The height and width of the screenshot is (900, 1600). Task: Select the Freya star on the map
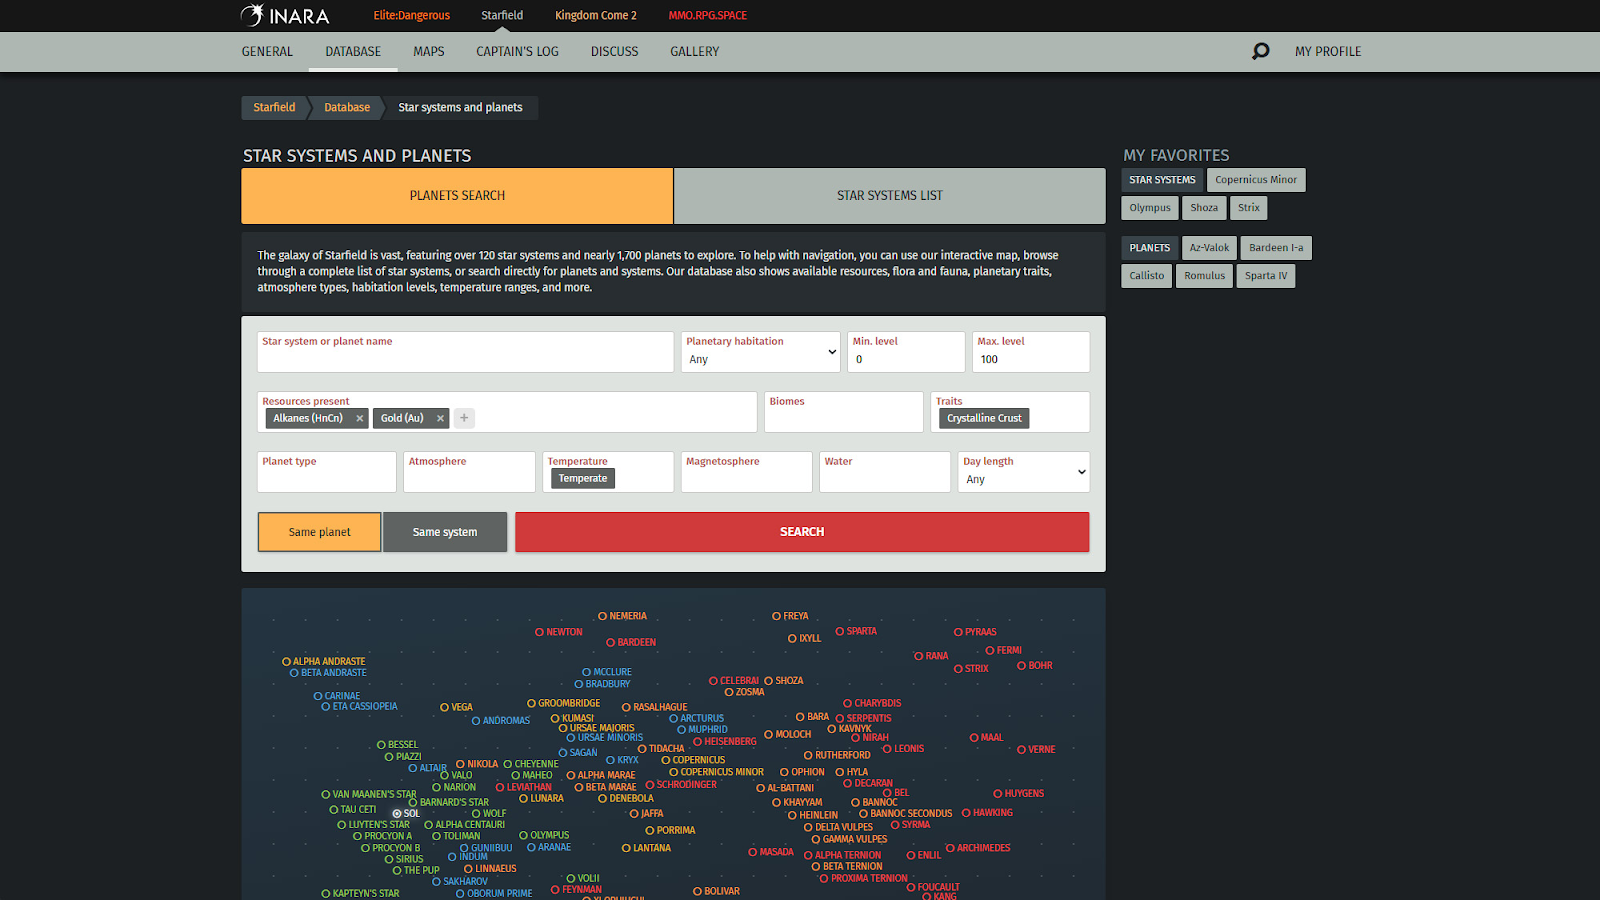coord(777,616)
